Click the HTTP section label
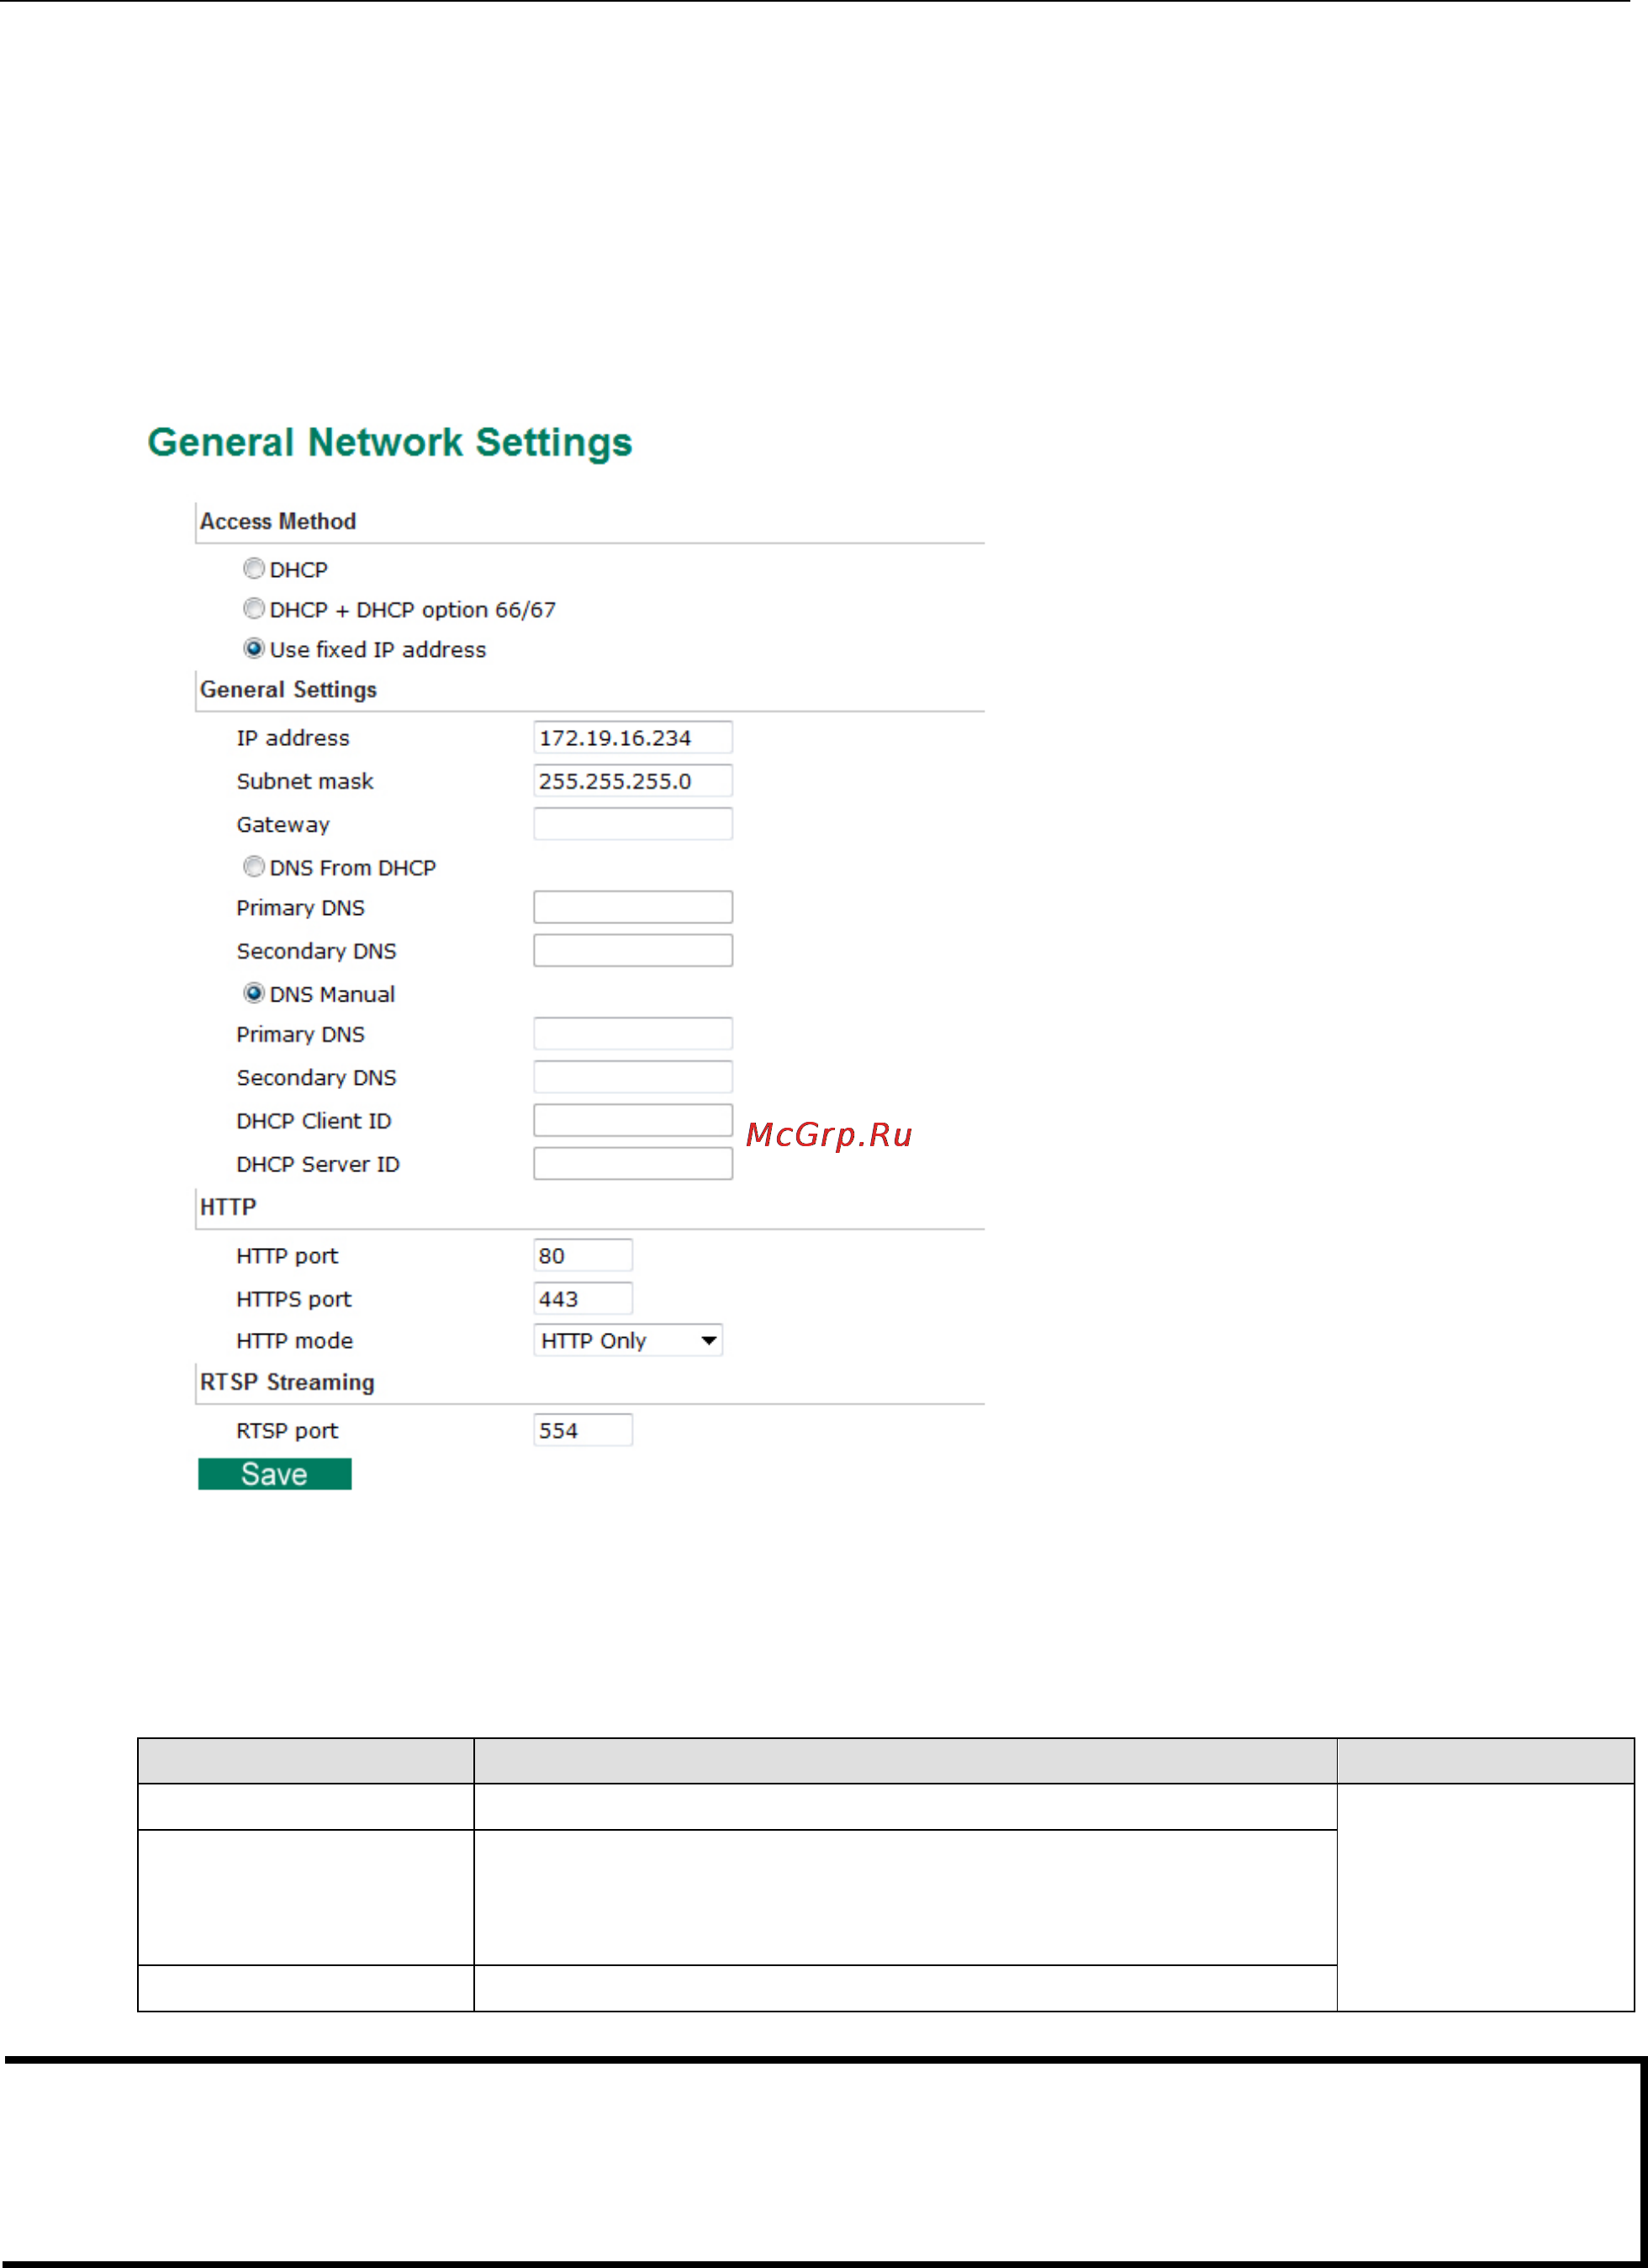This screenshot has height=2268, width=1648. (228, 1207)
